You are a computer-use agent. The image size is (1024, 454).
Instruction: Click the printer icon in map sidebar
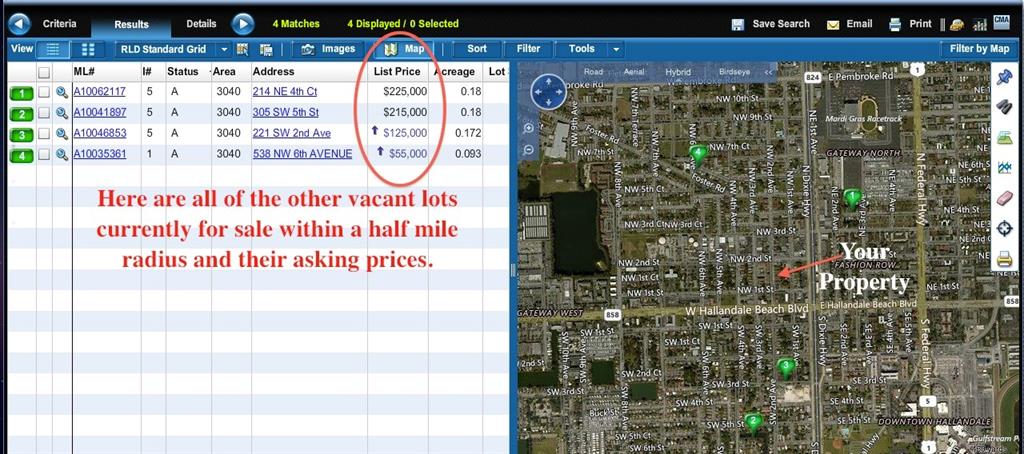1005,260
